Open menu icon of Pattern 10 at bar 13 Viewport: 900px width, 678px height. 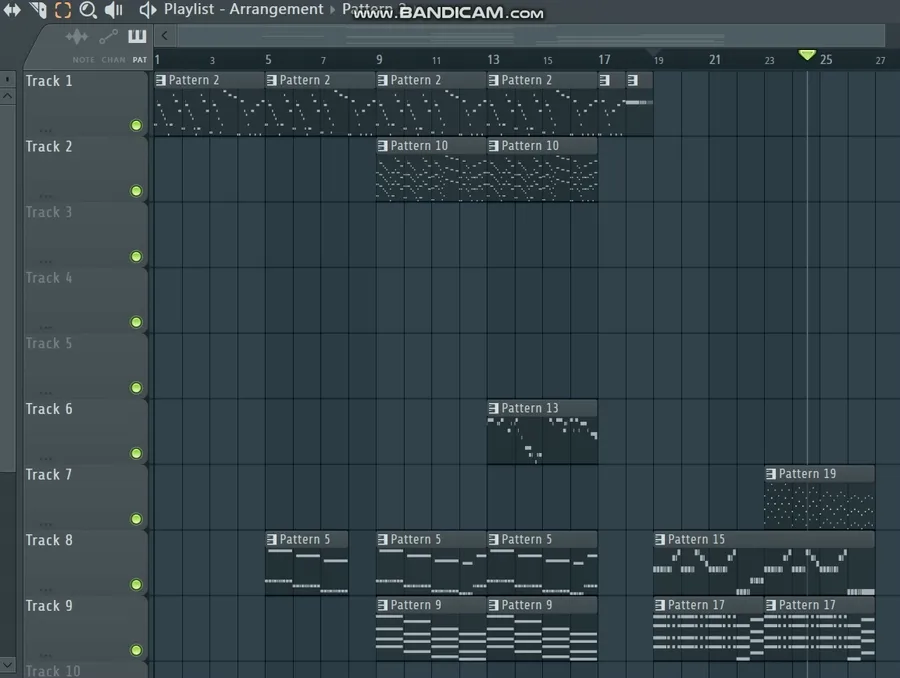point(493,146)
